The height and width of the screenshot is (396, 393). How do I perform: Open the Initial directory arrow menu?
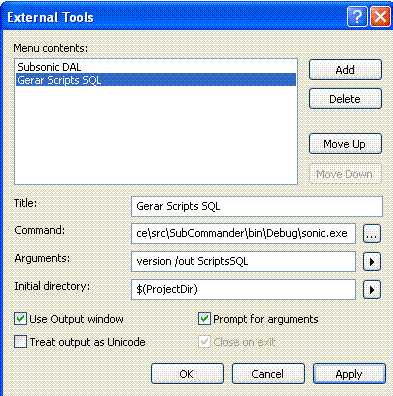coord(372,290)
